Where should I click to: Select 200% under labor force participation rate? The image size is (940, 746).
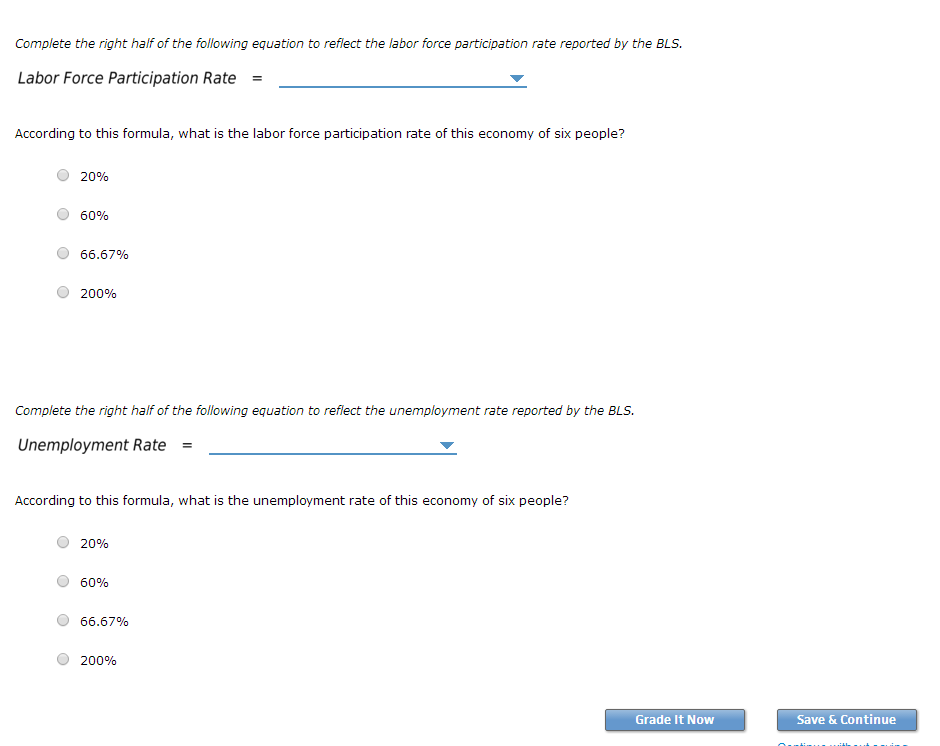[63, 292]
